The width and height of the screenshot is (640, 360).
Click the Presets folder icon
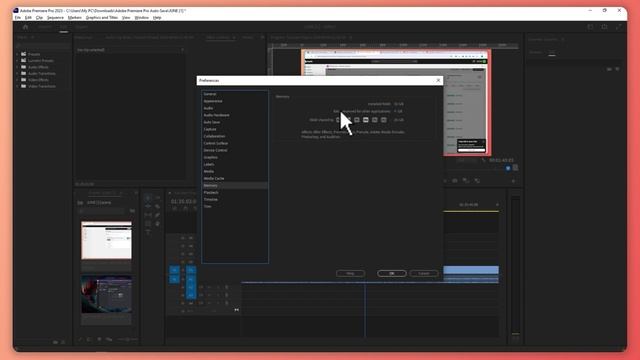24,54
